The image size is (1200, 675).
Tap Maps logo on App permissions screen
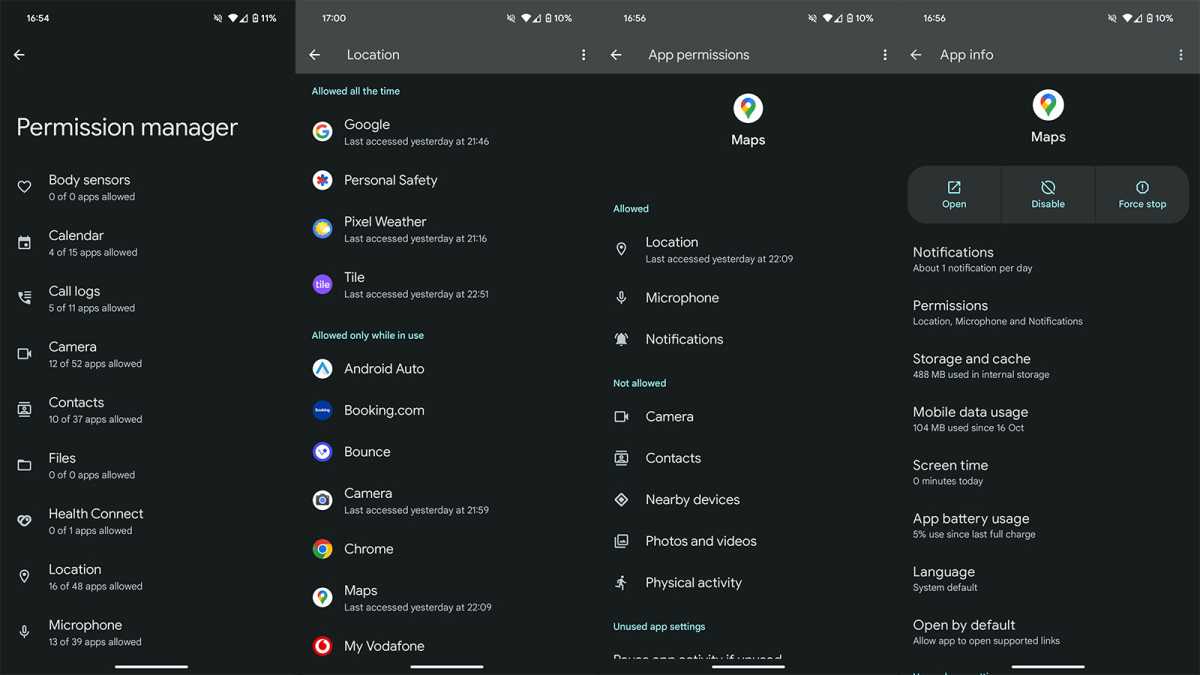[x=748, y=108]
